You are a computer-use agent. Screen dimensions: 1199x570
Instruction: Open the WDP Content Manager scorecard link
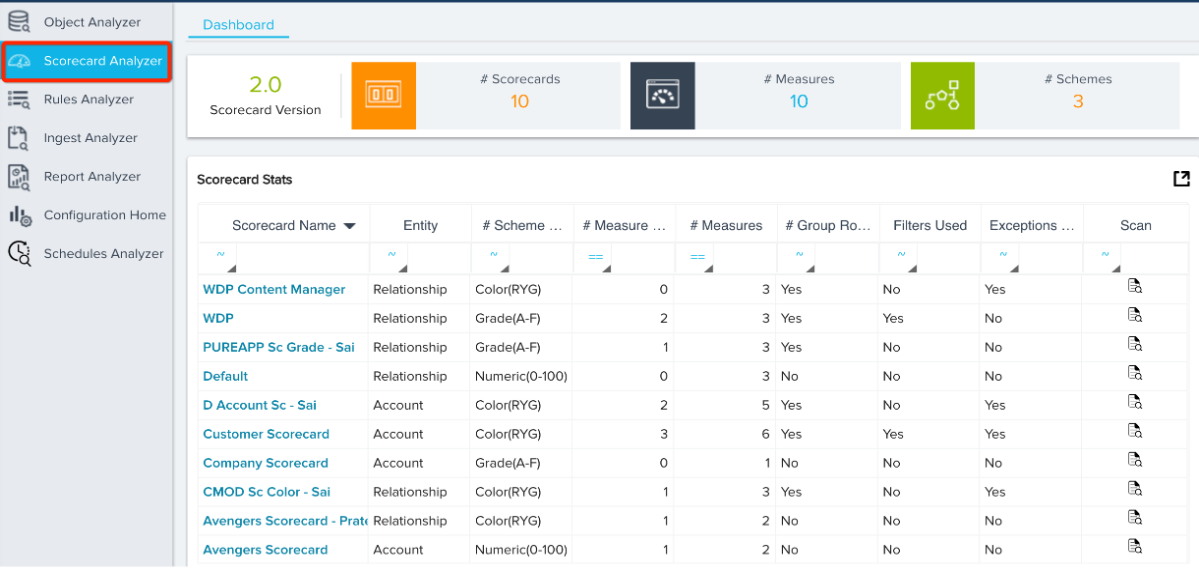[x=274, y=290]
